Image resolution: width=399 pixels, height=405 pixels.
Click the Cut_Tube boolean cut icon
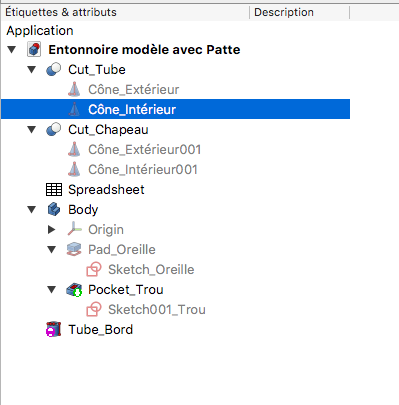point(53,69)
